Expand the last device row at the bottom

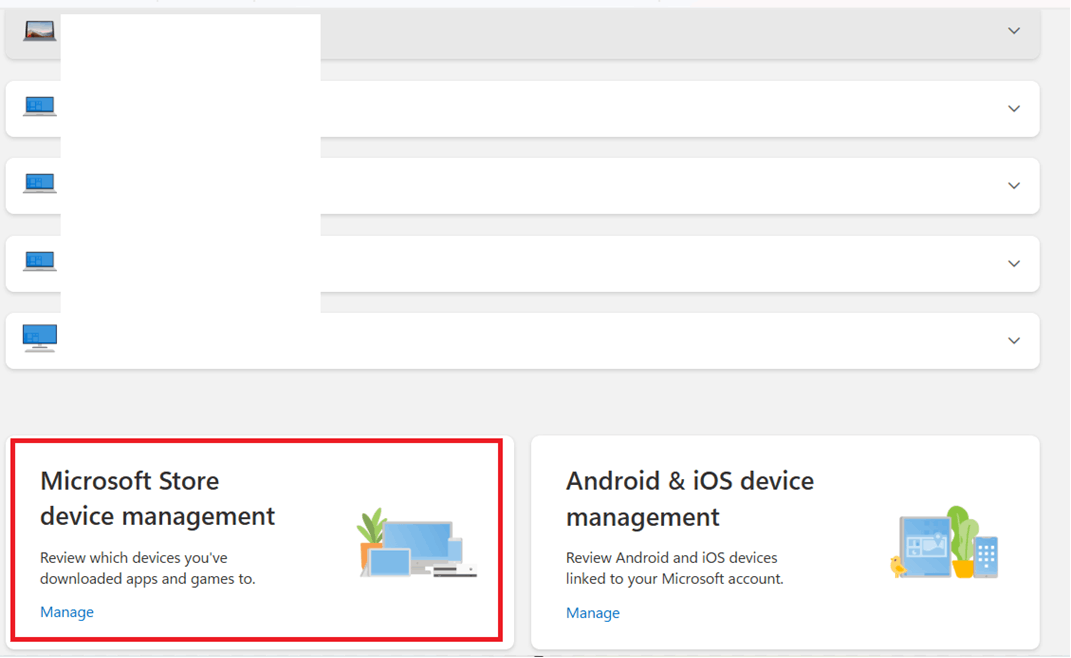pos(1014,340)
